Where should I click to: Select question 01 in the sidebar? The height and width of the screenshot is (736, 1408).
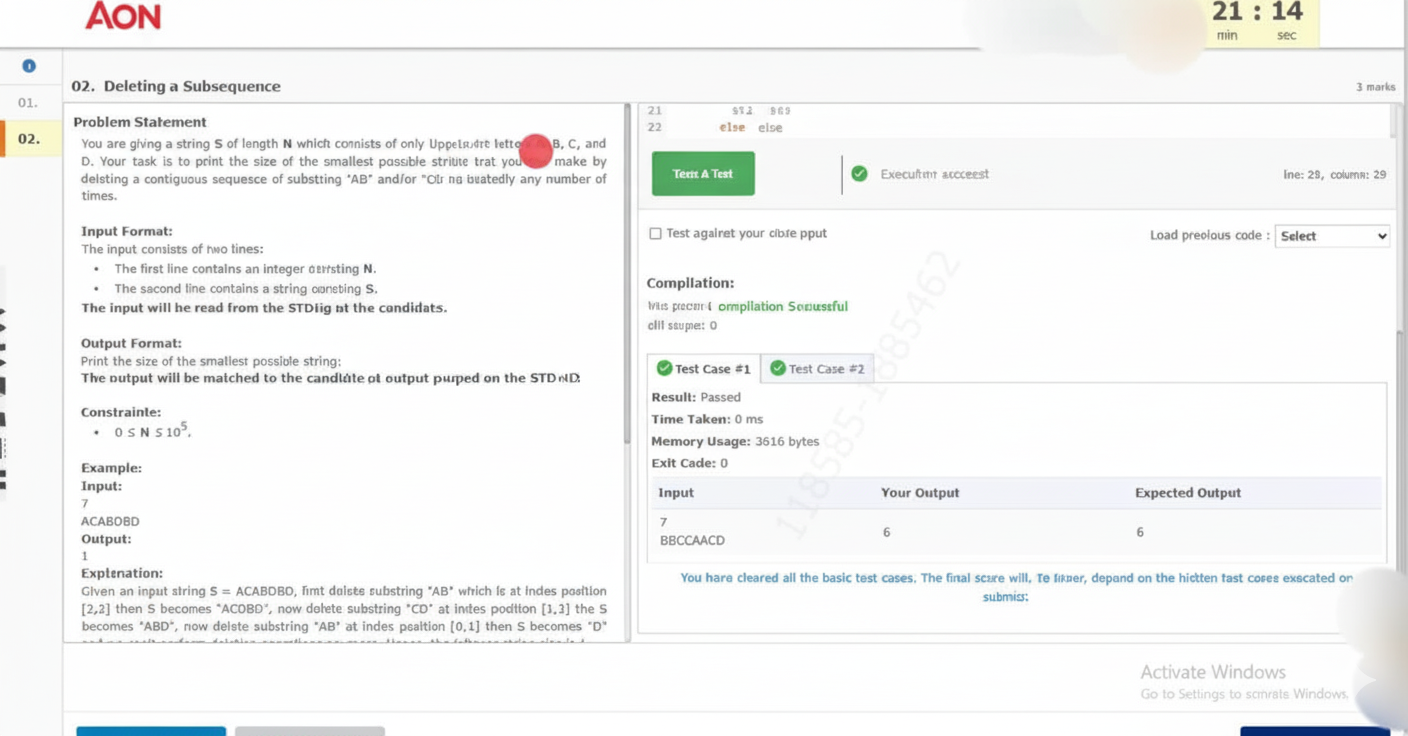[x=29, y=102]
